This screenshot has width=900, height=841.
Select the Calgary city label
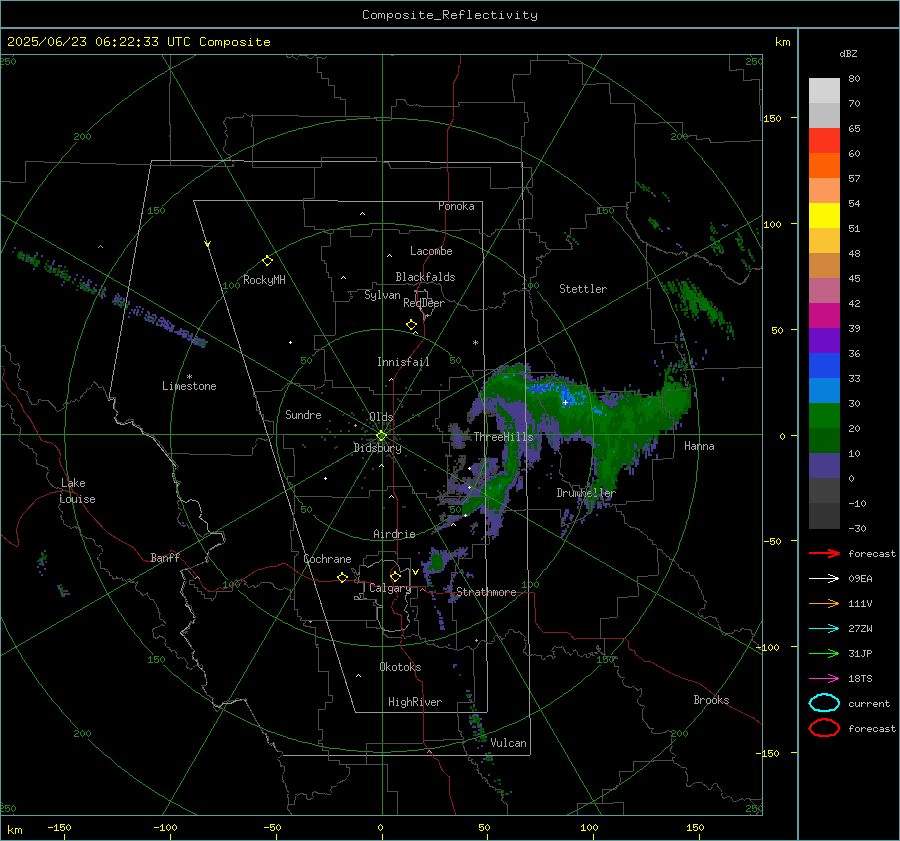coord(390,588)
